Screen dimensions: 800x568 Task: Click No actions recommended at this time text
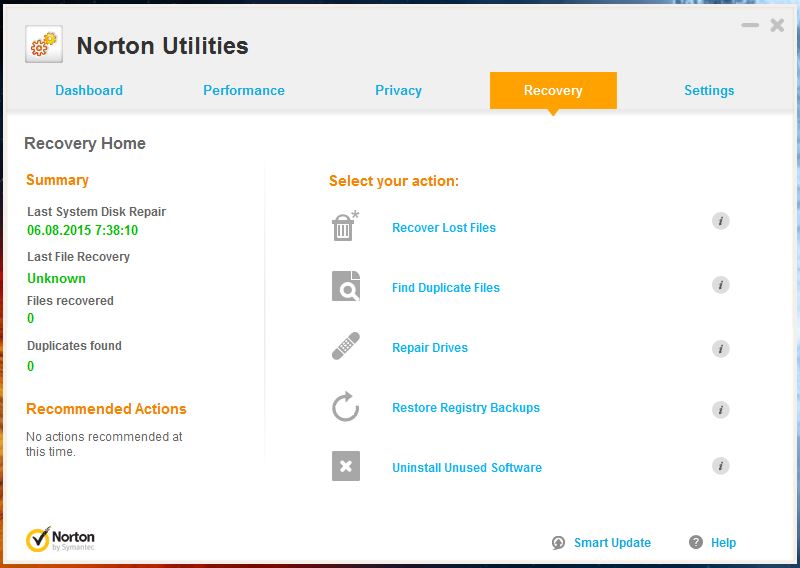[x=104, y=444]
